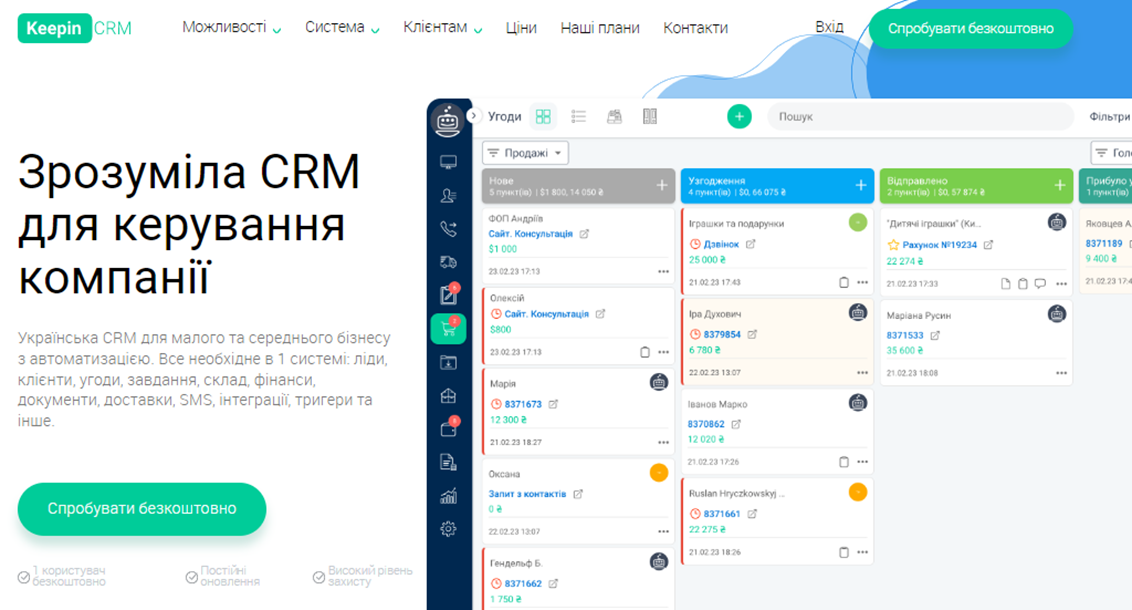Image resolution: width=1132 pixels, height=610 pixels.
Task: Click the phone calls icon in sidebar
Action: point(448,229)
